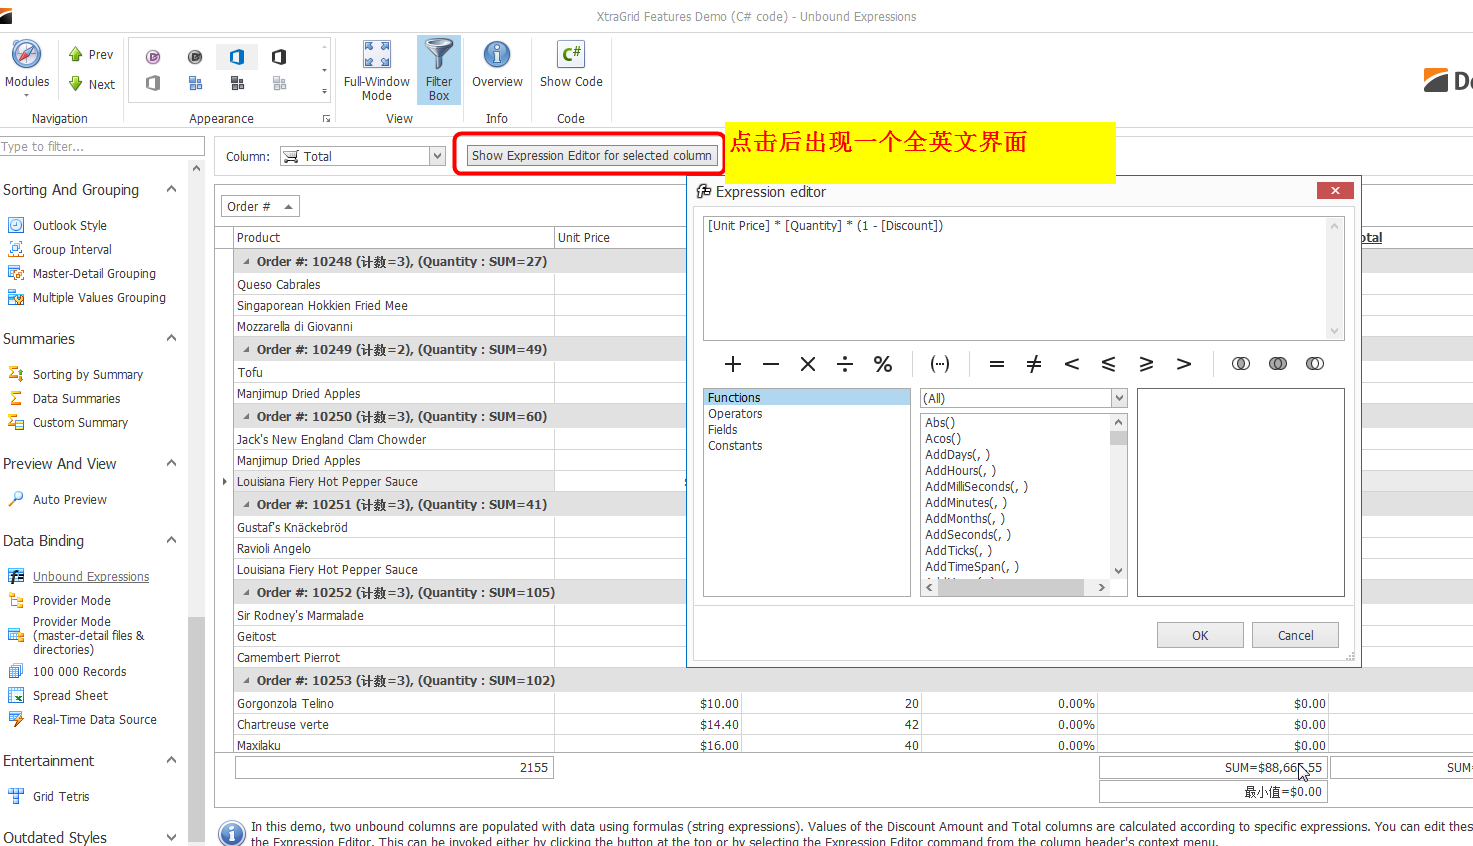The height and width of the screenshot is (846, 1473).
Task: Insert the modulo percent operator
Action: click(882, 364)
